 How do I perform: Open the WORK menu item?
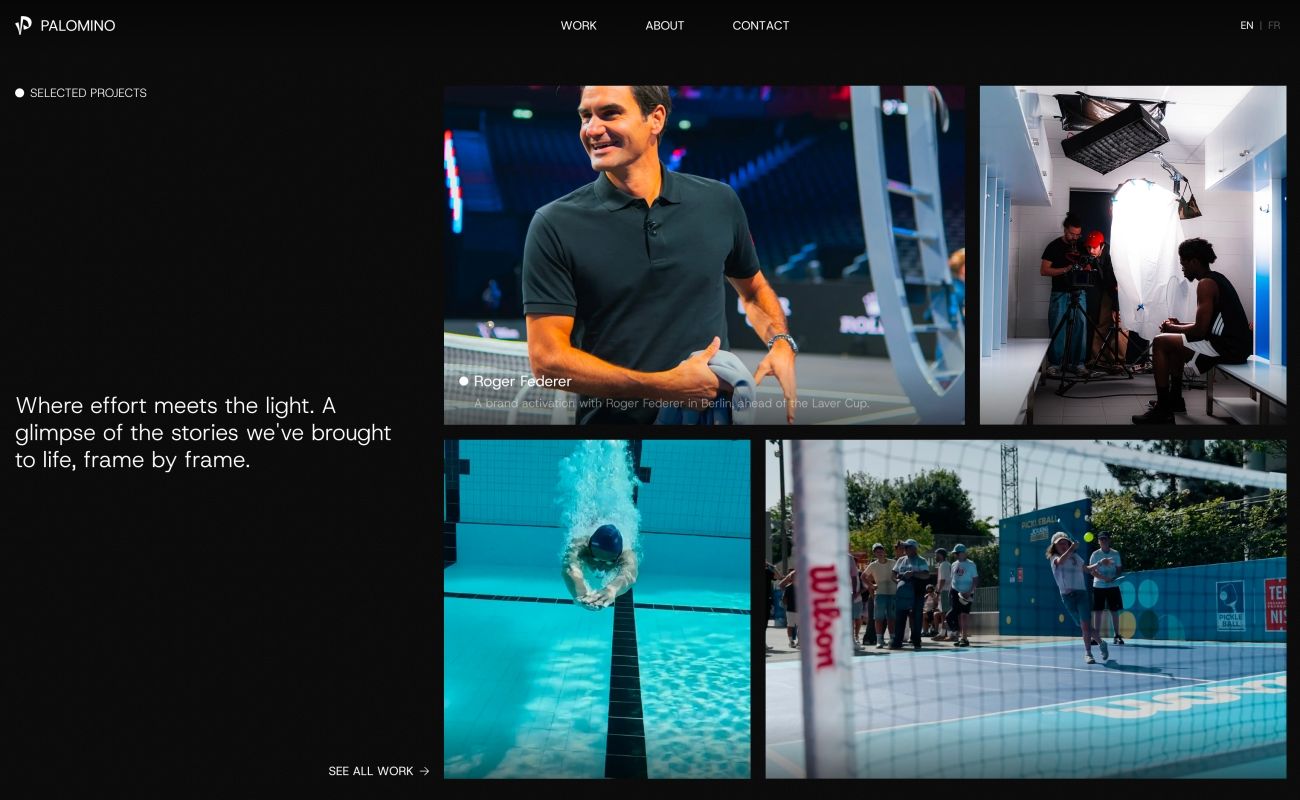point(578,26)
